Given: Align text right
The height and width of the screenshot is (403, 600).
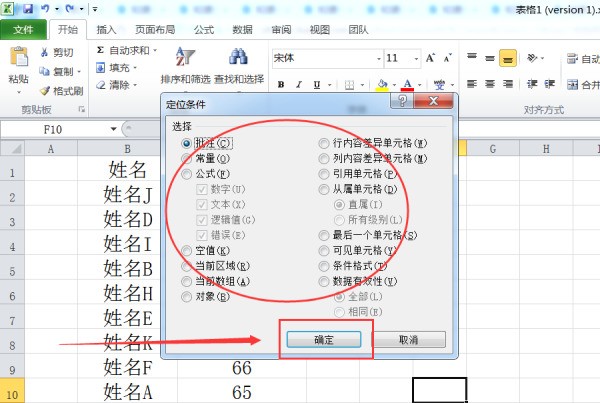Looking at the screenshot, I should point(508,84).
